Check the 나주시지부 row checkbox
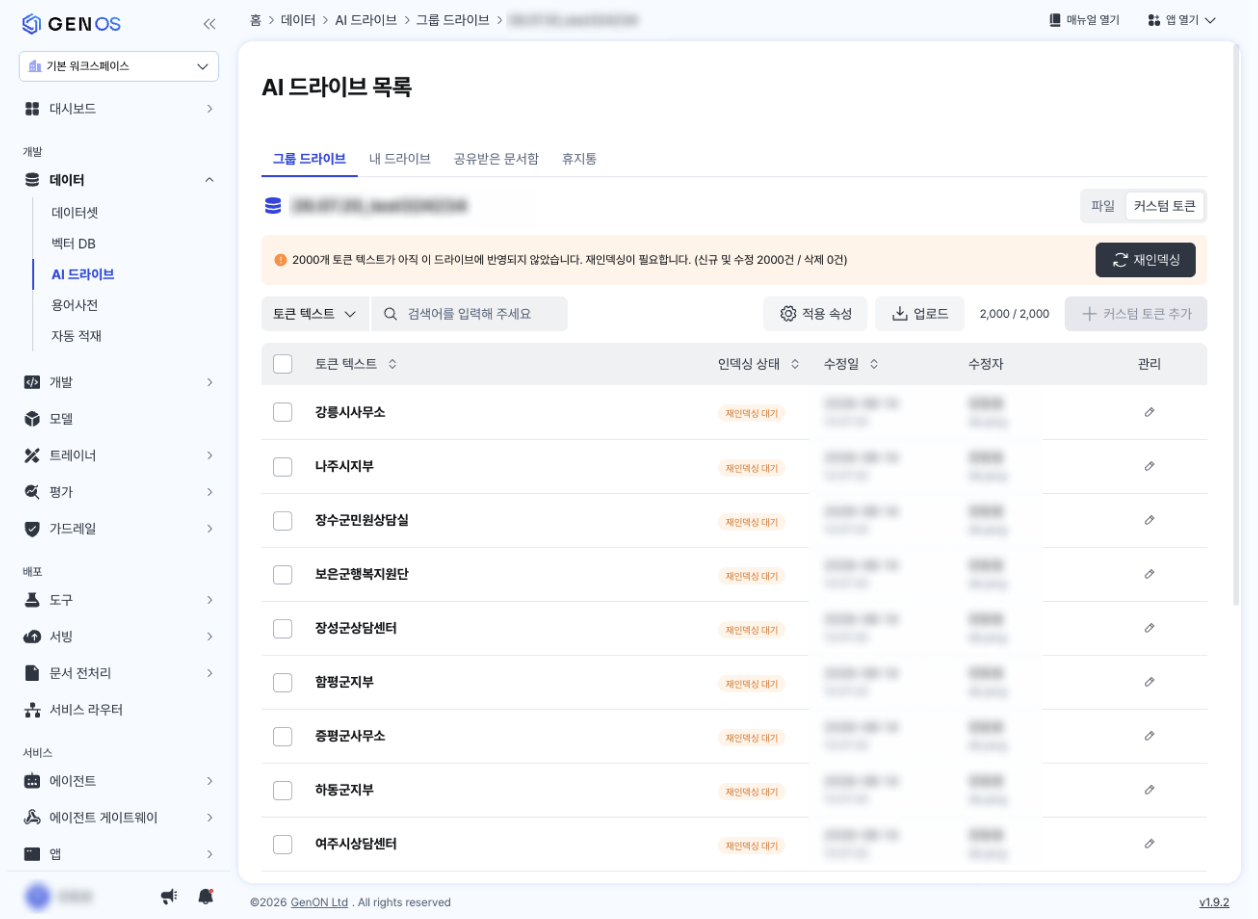This screenshot has width=1258, height=919. coord(282,466)
